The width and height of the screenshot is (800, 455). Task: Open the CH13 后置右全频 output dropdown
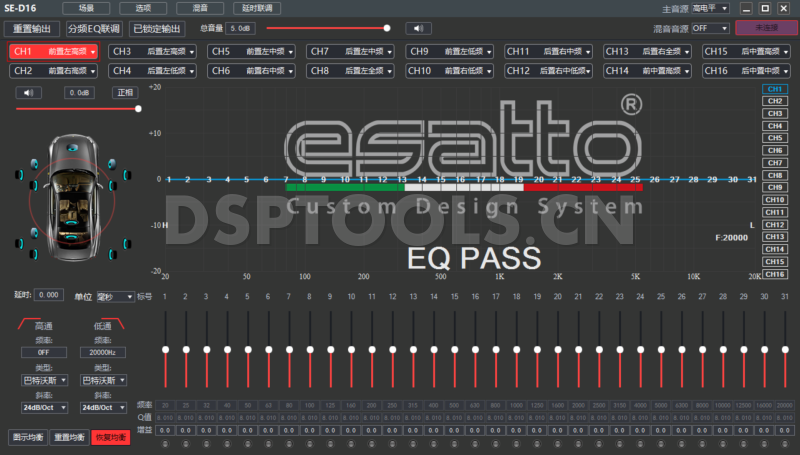(647, 52)
